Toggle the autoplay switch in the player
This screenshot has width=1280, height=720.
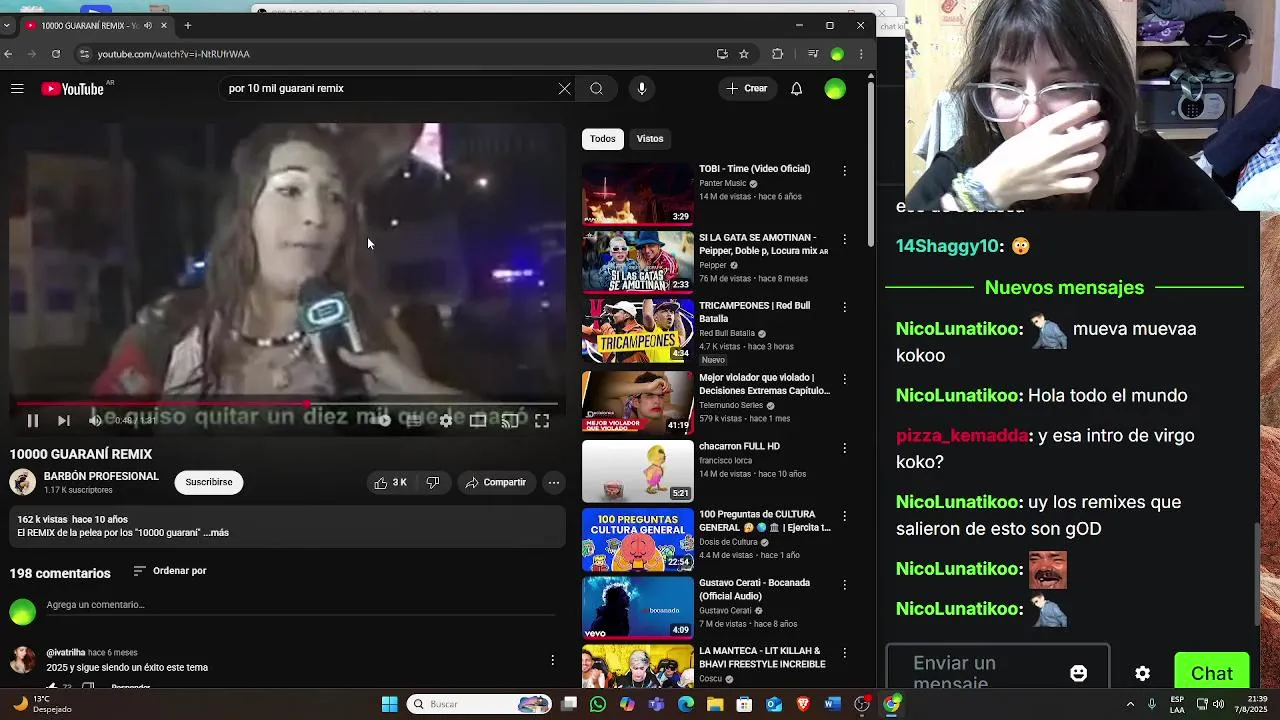coord(382,421)
